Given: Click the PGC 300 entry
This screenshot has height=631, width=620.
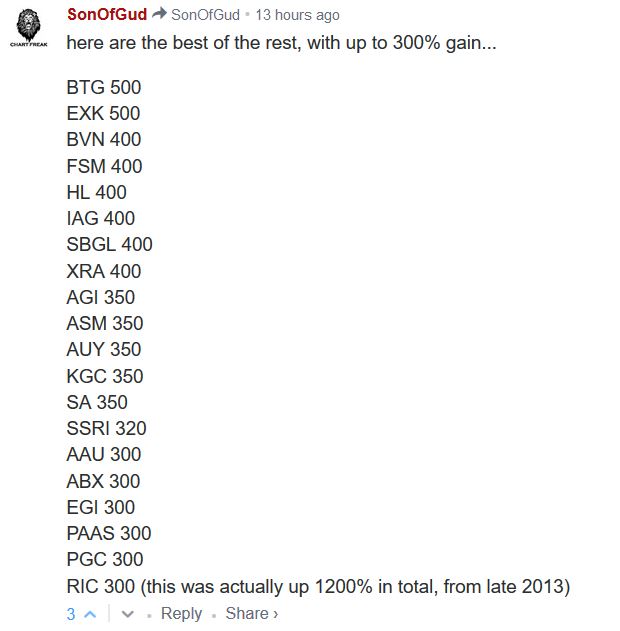Looking at the screenshot, I should pos(105,559).
